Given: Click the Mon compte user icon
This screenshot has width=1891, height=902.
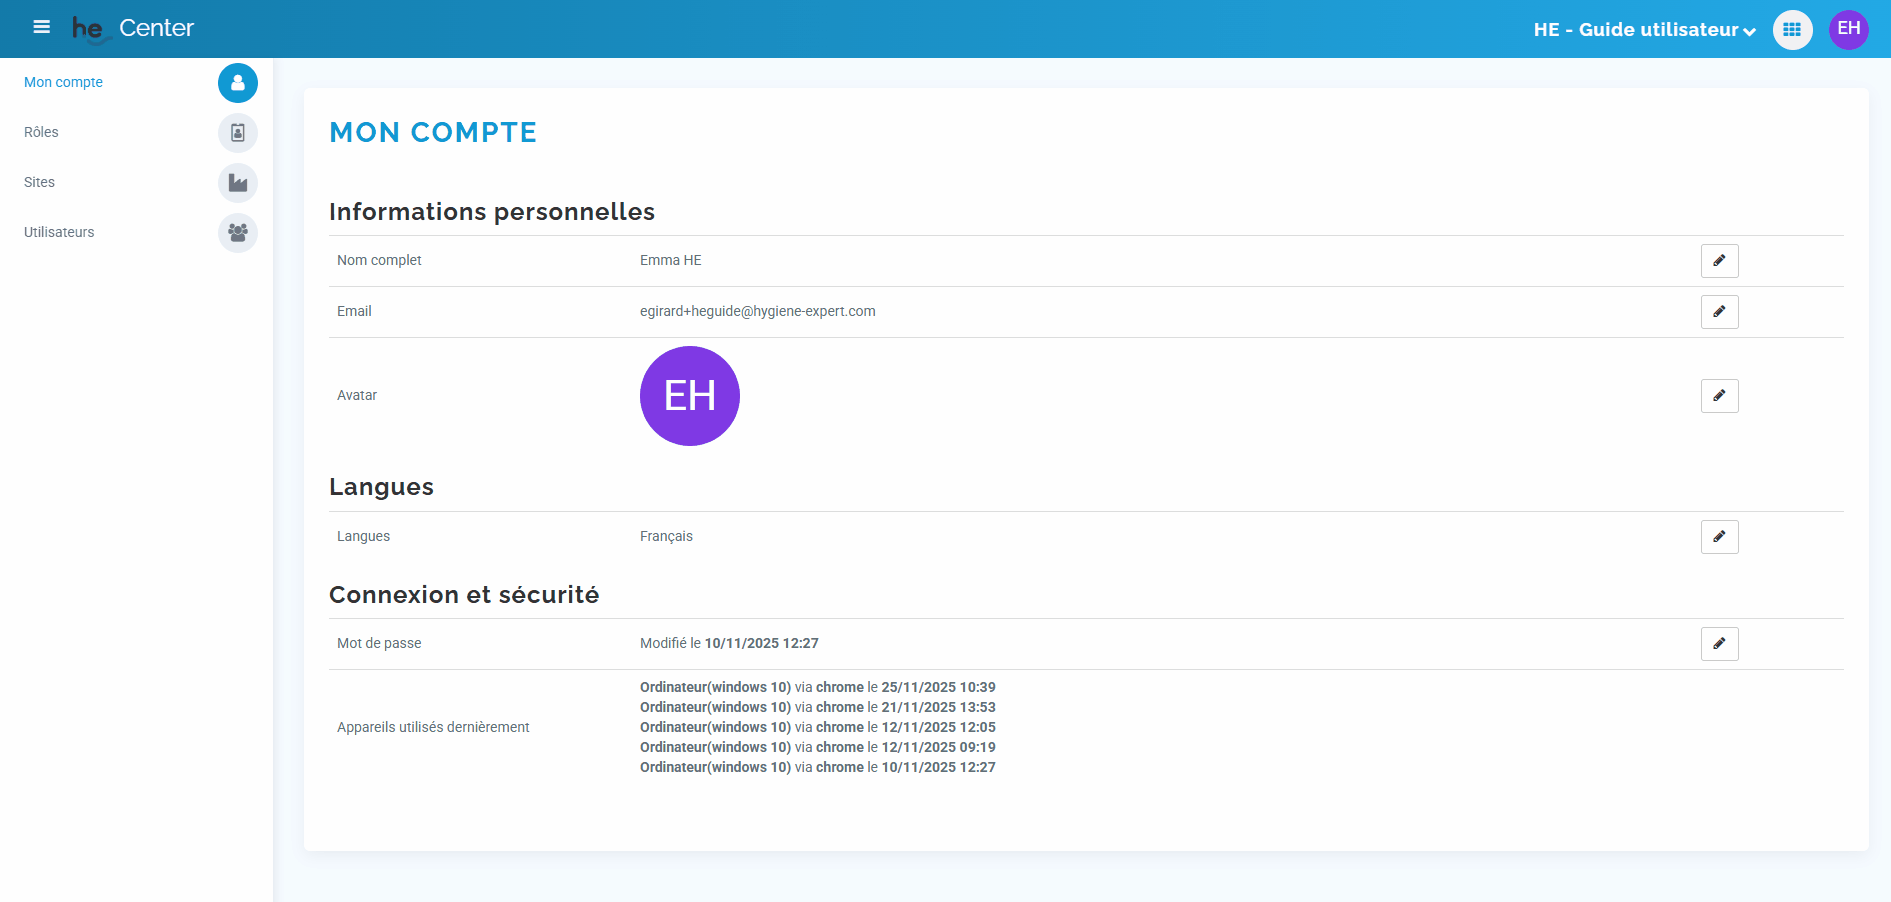Looking at the screenshot, I should pyautogui.click(x=238, y=83).
